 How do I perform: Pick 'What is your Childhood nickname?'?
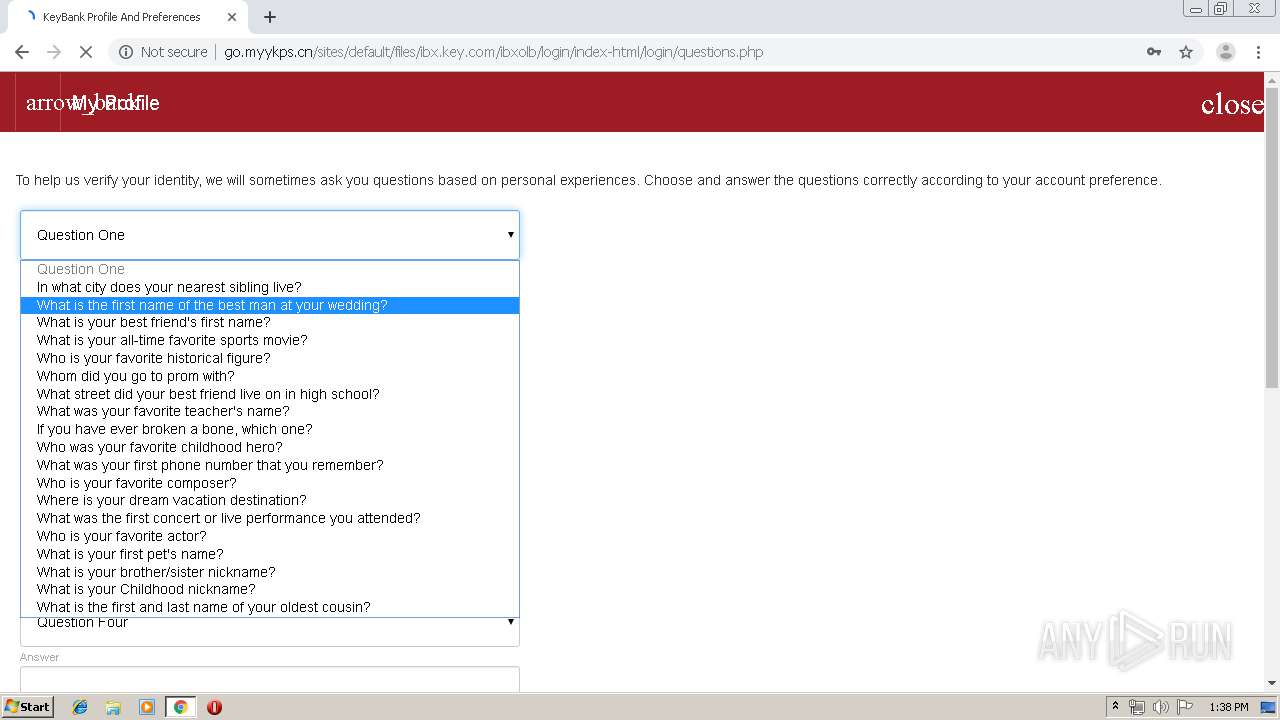click(270, 589)
